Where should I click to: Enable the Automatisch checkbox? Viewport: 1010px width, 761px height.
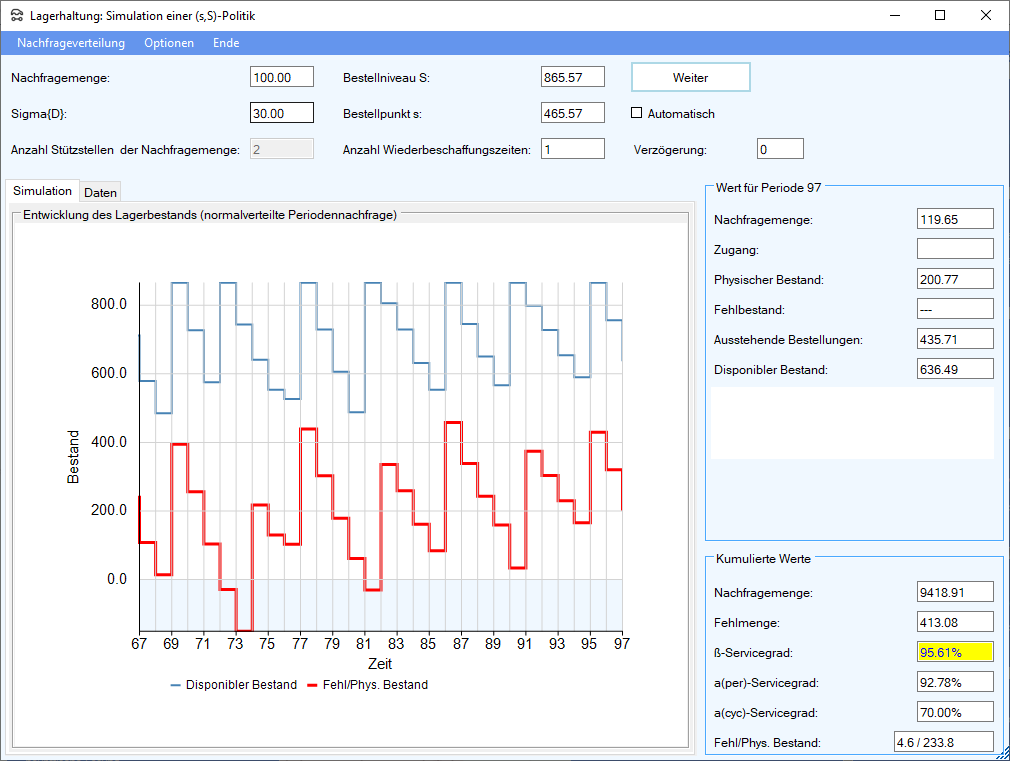[x=636, y=113]
